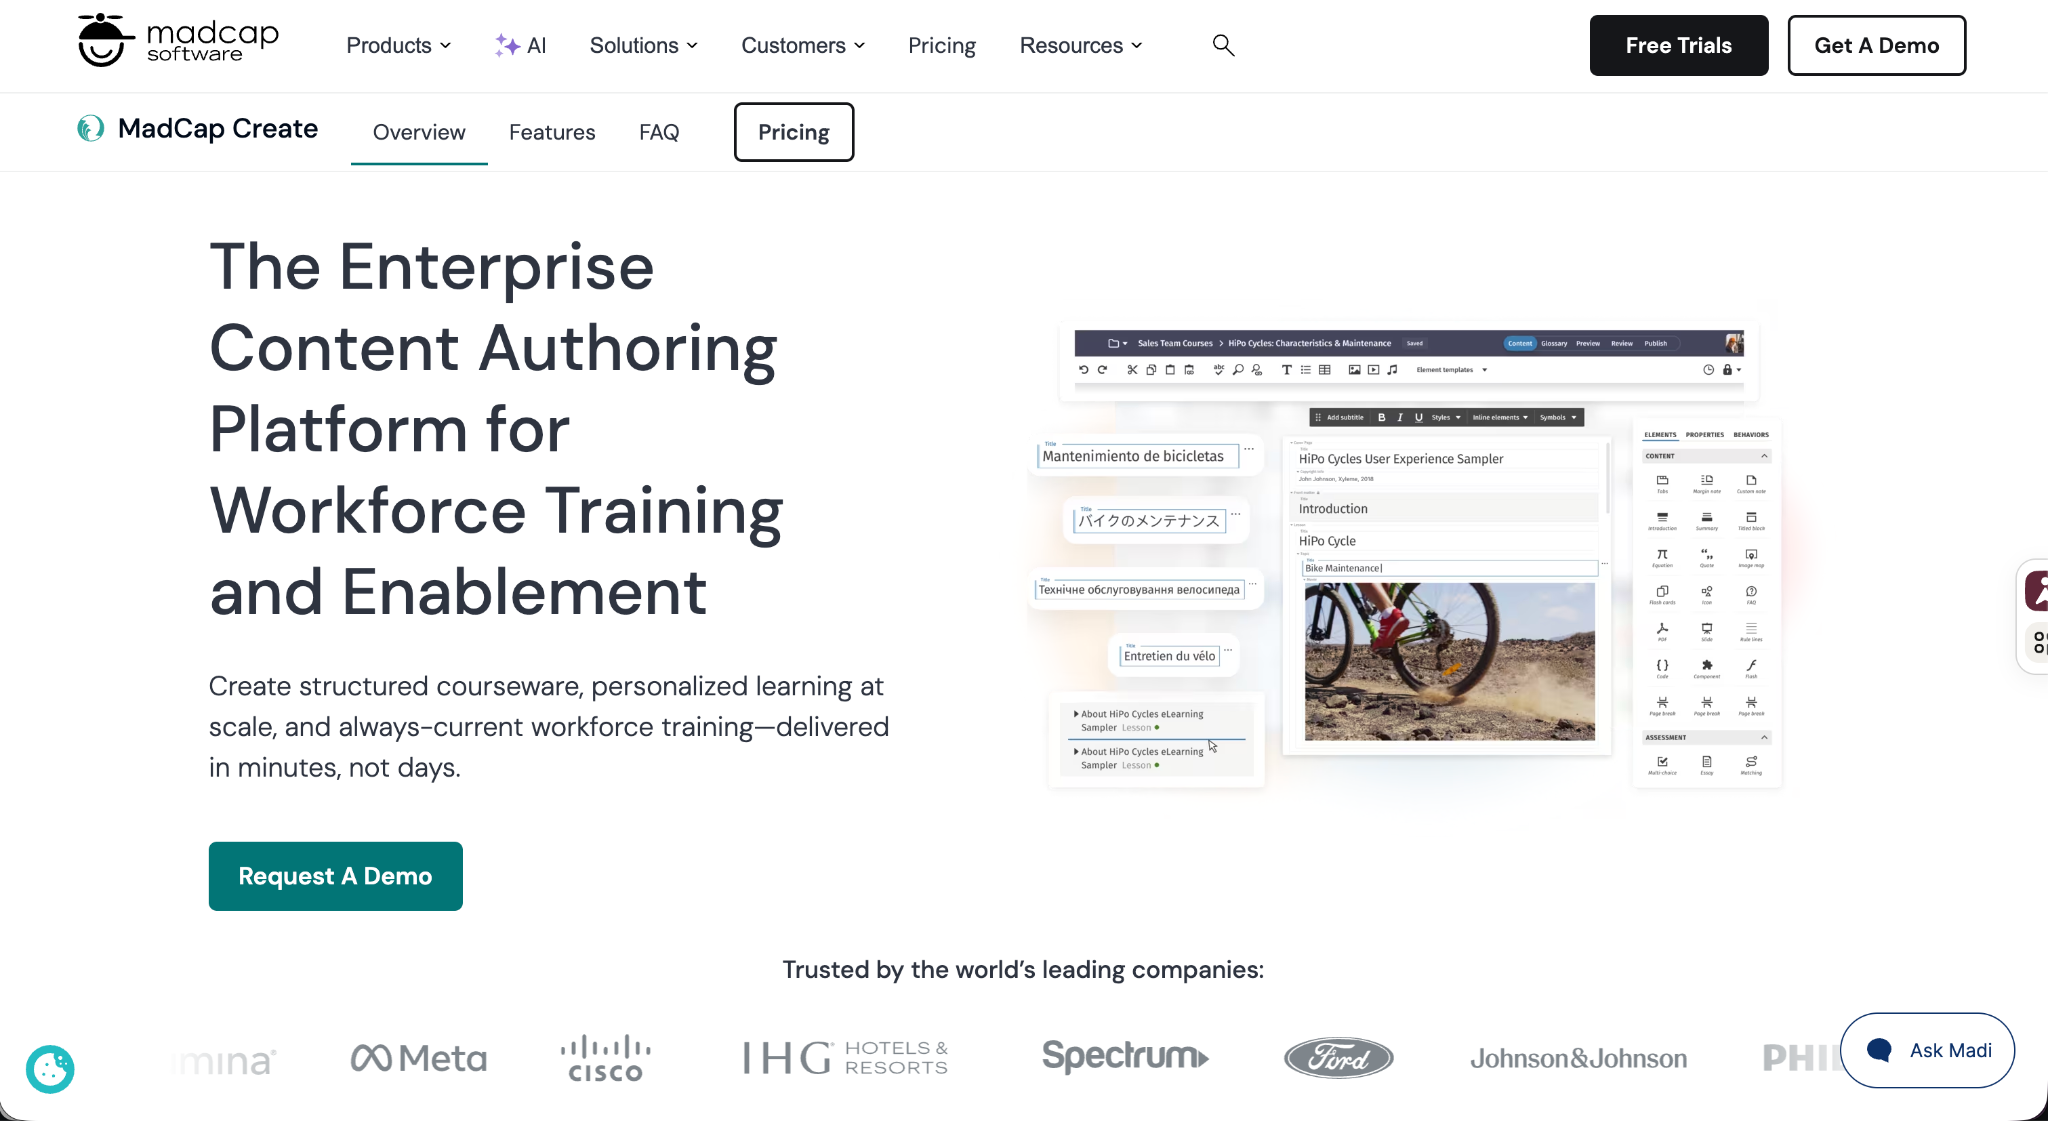The height and width of the screenshot is (1121, 2048).
Task: Open site search with the magnifier icon
Action: (1223, 46)
